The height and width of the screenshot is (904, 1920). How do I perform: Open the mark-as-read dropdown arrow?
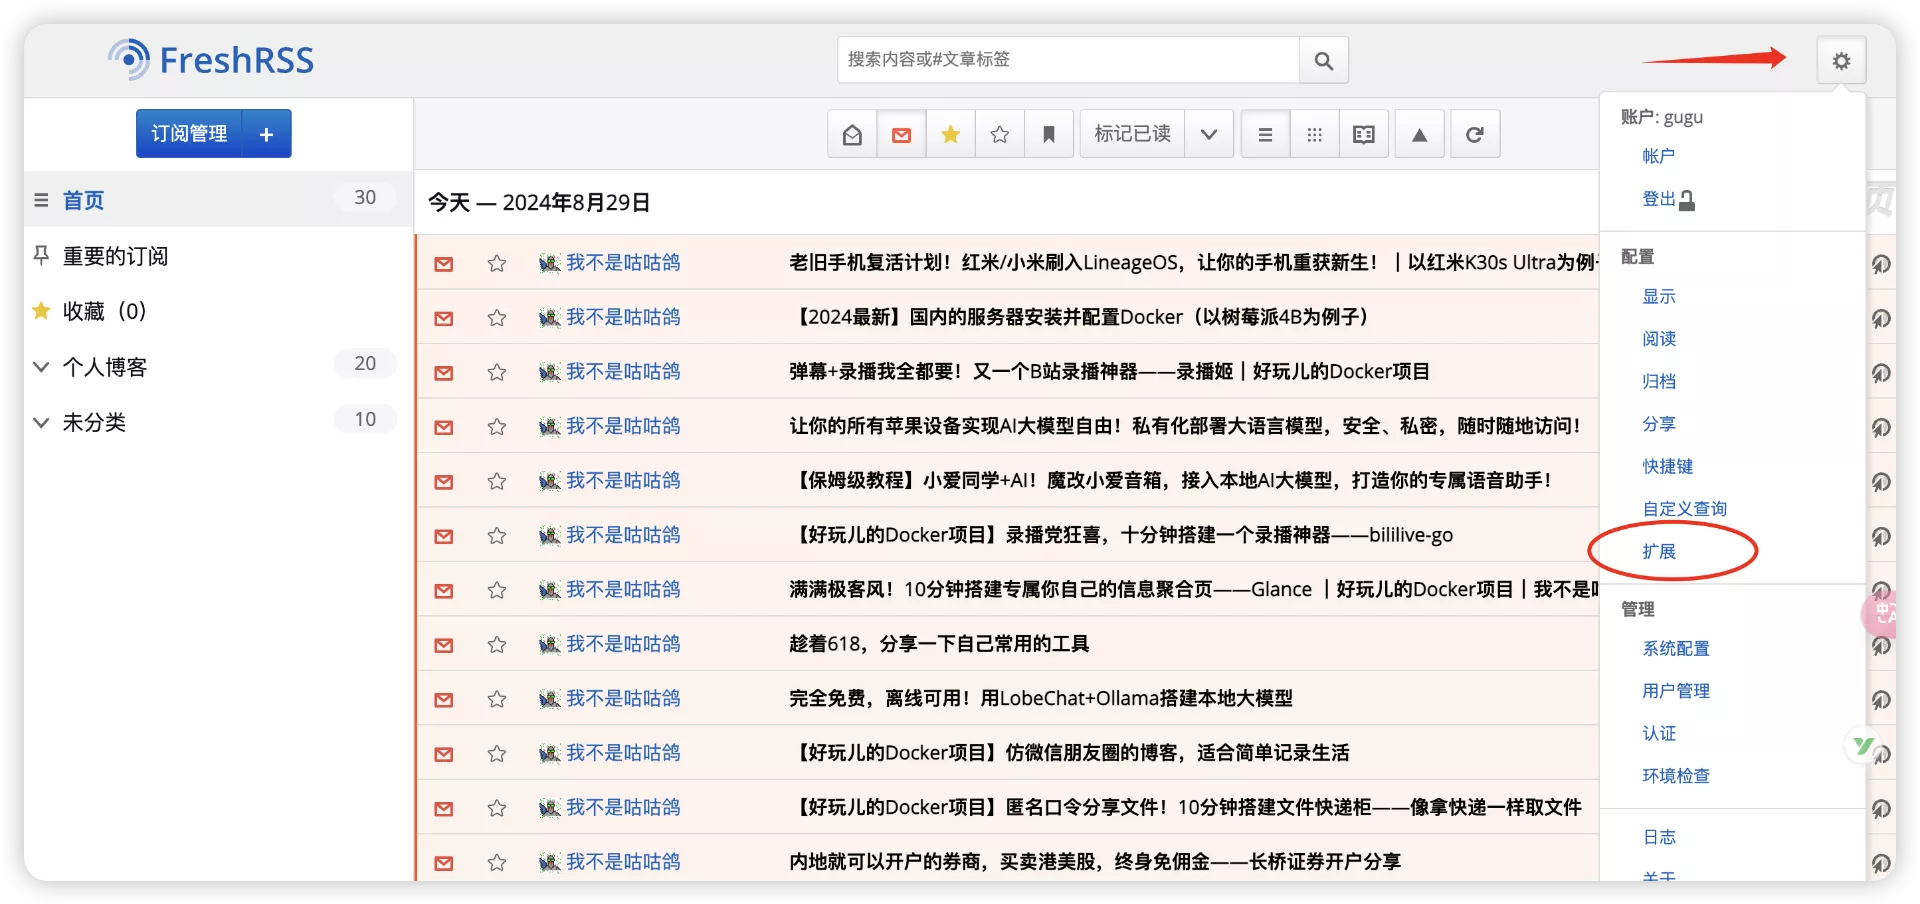[x=1208, y=134]
